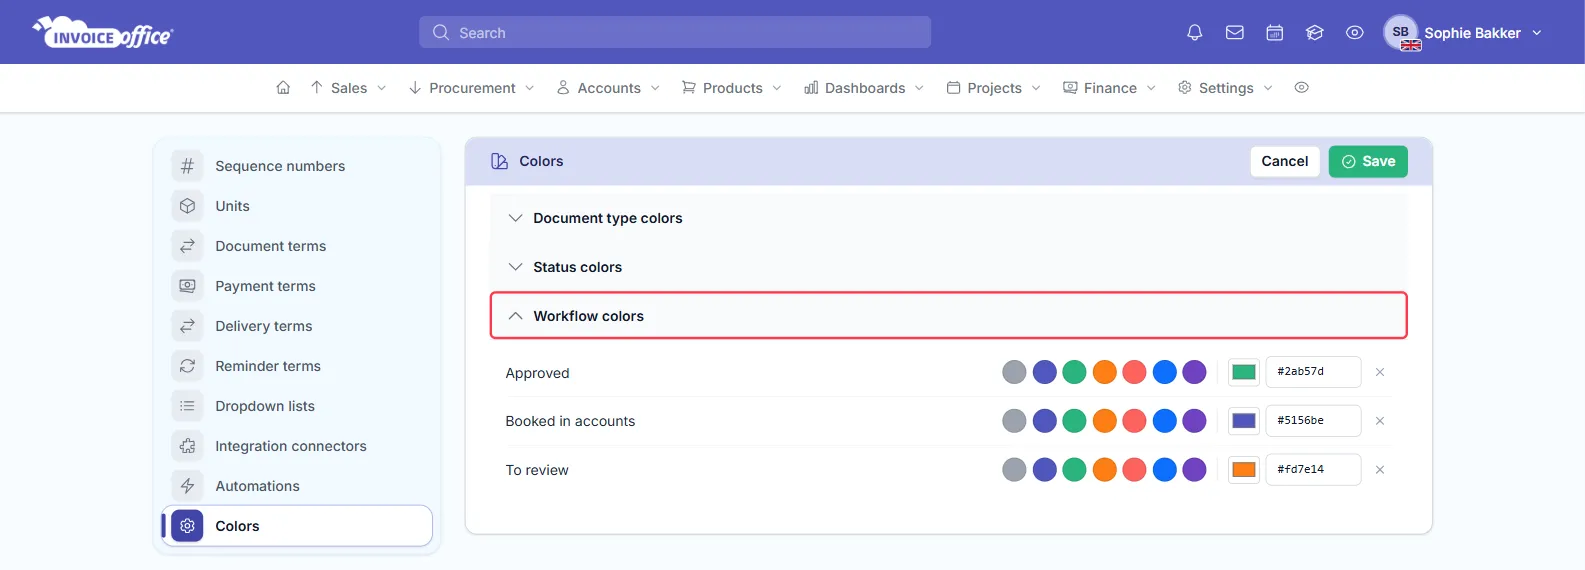Expand the Status colors section

[x=948, y=267]
